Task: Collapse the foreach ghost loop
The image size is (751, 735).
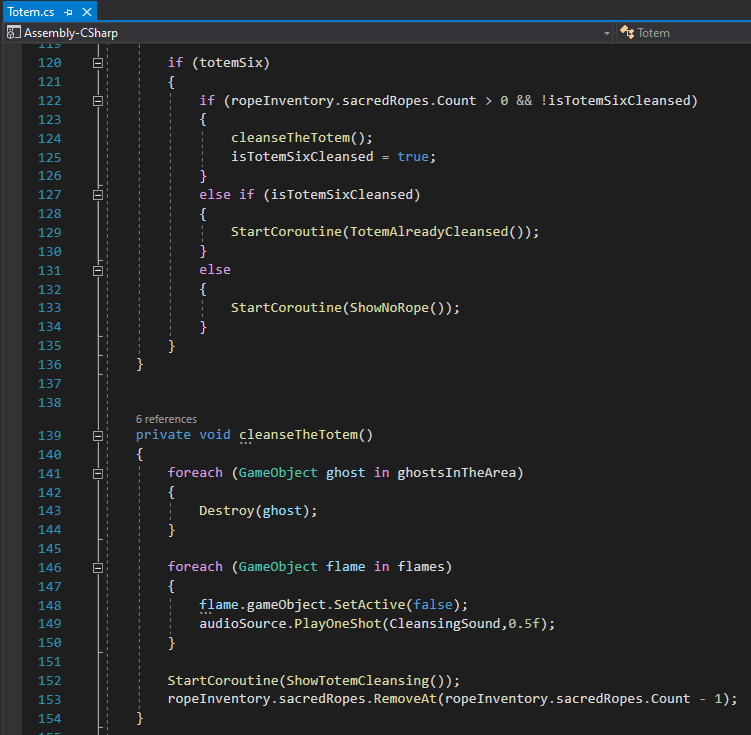Action: [x=98, y=473]
